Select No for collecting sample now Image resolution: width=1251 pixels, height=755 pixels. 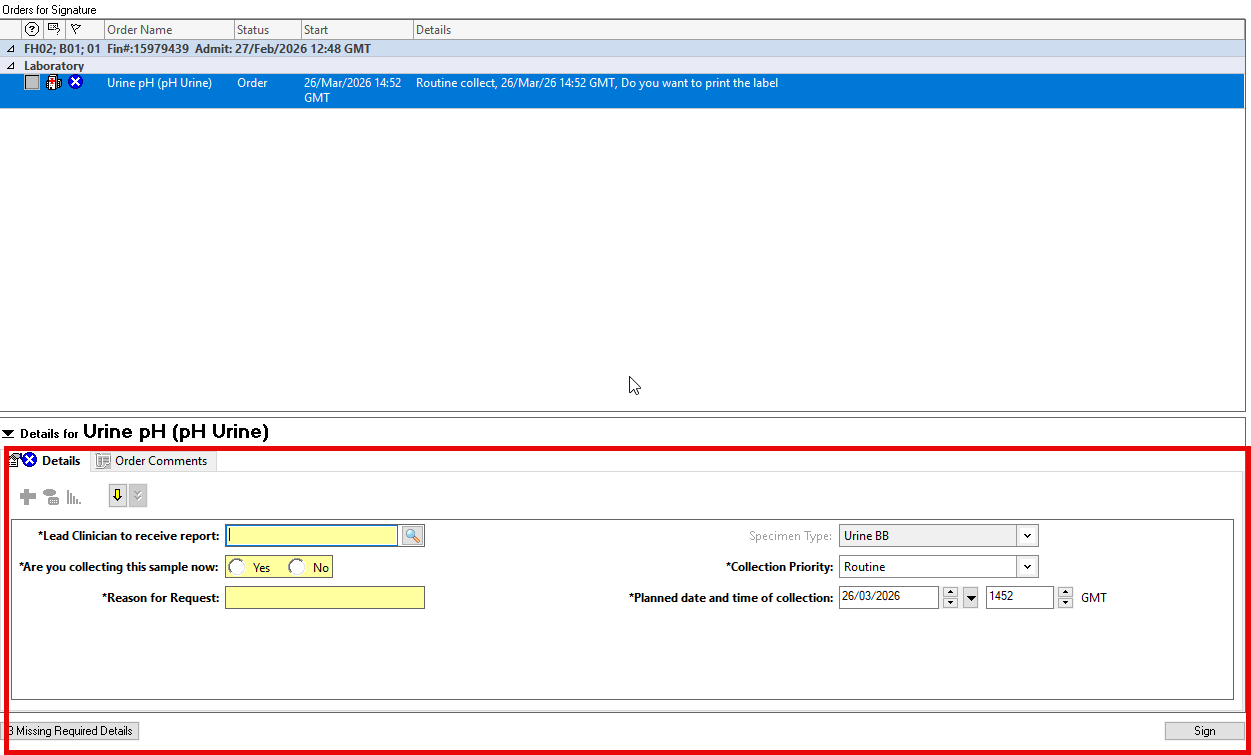click(x=297, y=567)
